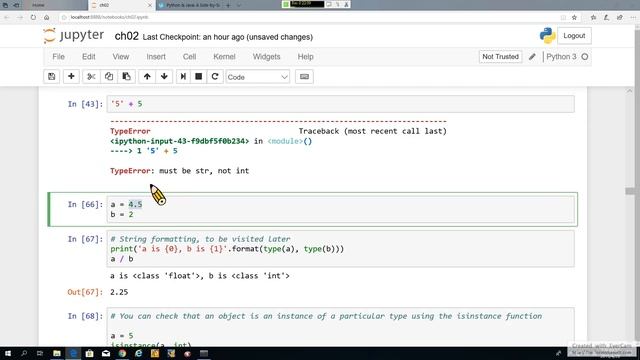Click the kernel idle circle indicator
Screen dimensions: 640x360
(x=585, y=57)
